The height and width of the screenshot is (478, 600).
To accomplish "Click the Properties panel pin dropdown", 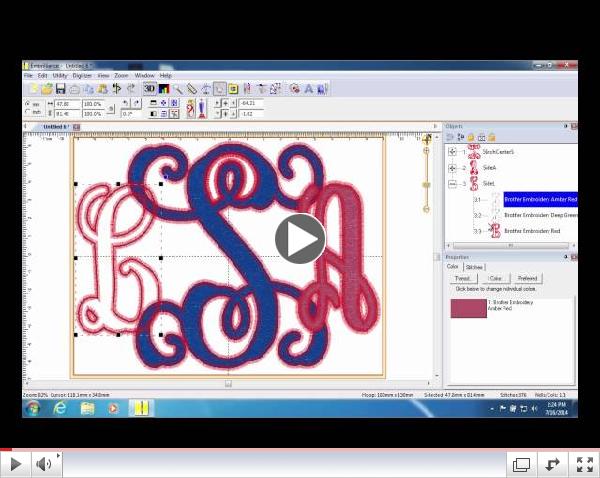I will (566, 257).
